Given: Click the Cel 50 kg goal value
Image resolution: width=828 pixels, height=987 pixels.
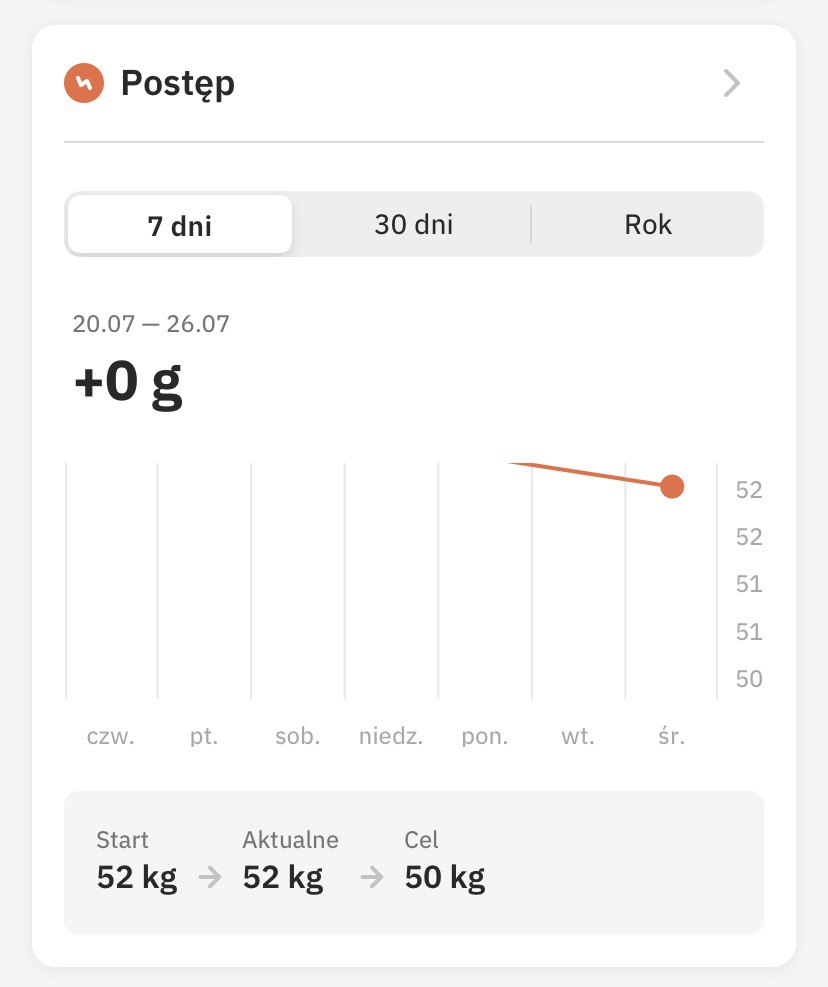Looking at the screenshot, I should tap(445, 877).
